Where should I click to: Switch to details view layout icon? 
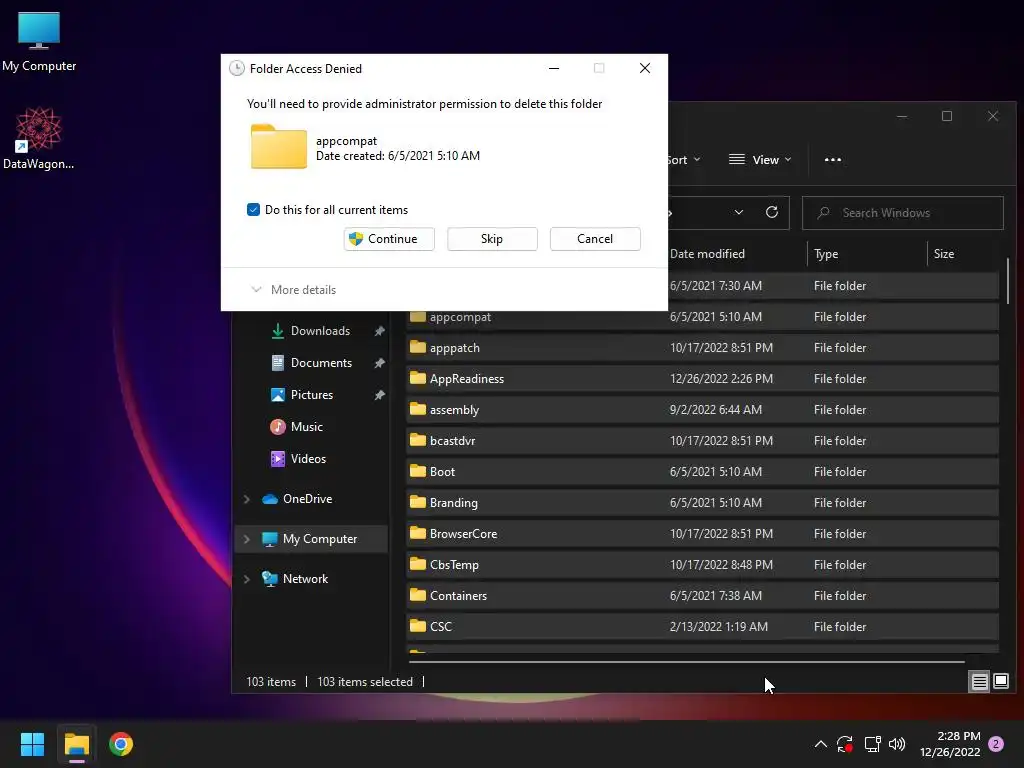[979, 682]
